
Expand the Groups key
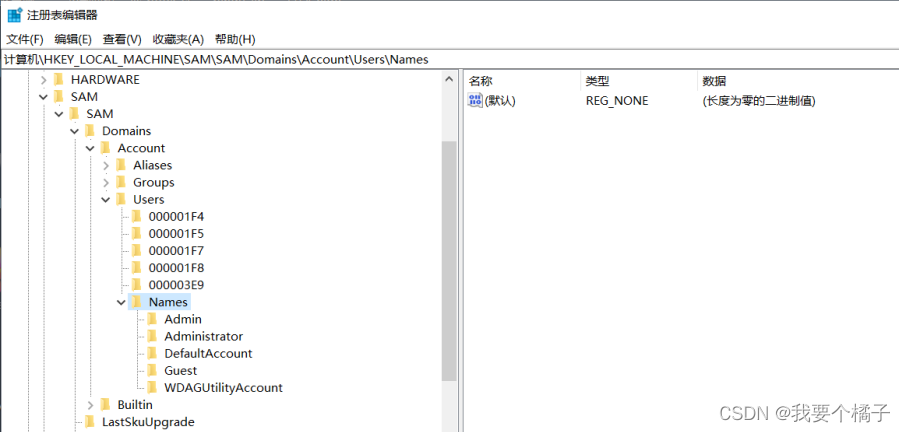point(106,183)
